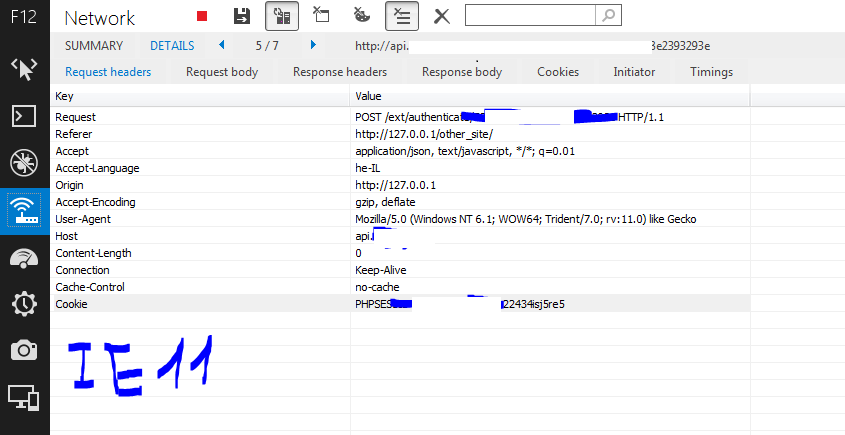Select the Request row key
The height and width of the screenshot is (435, 845).
75,117
